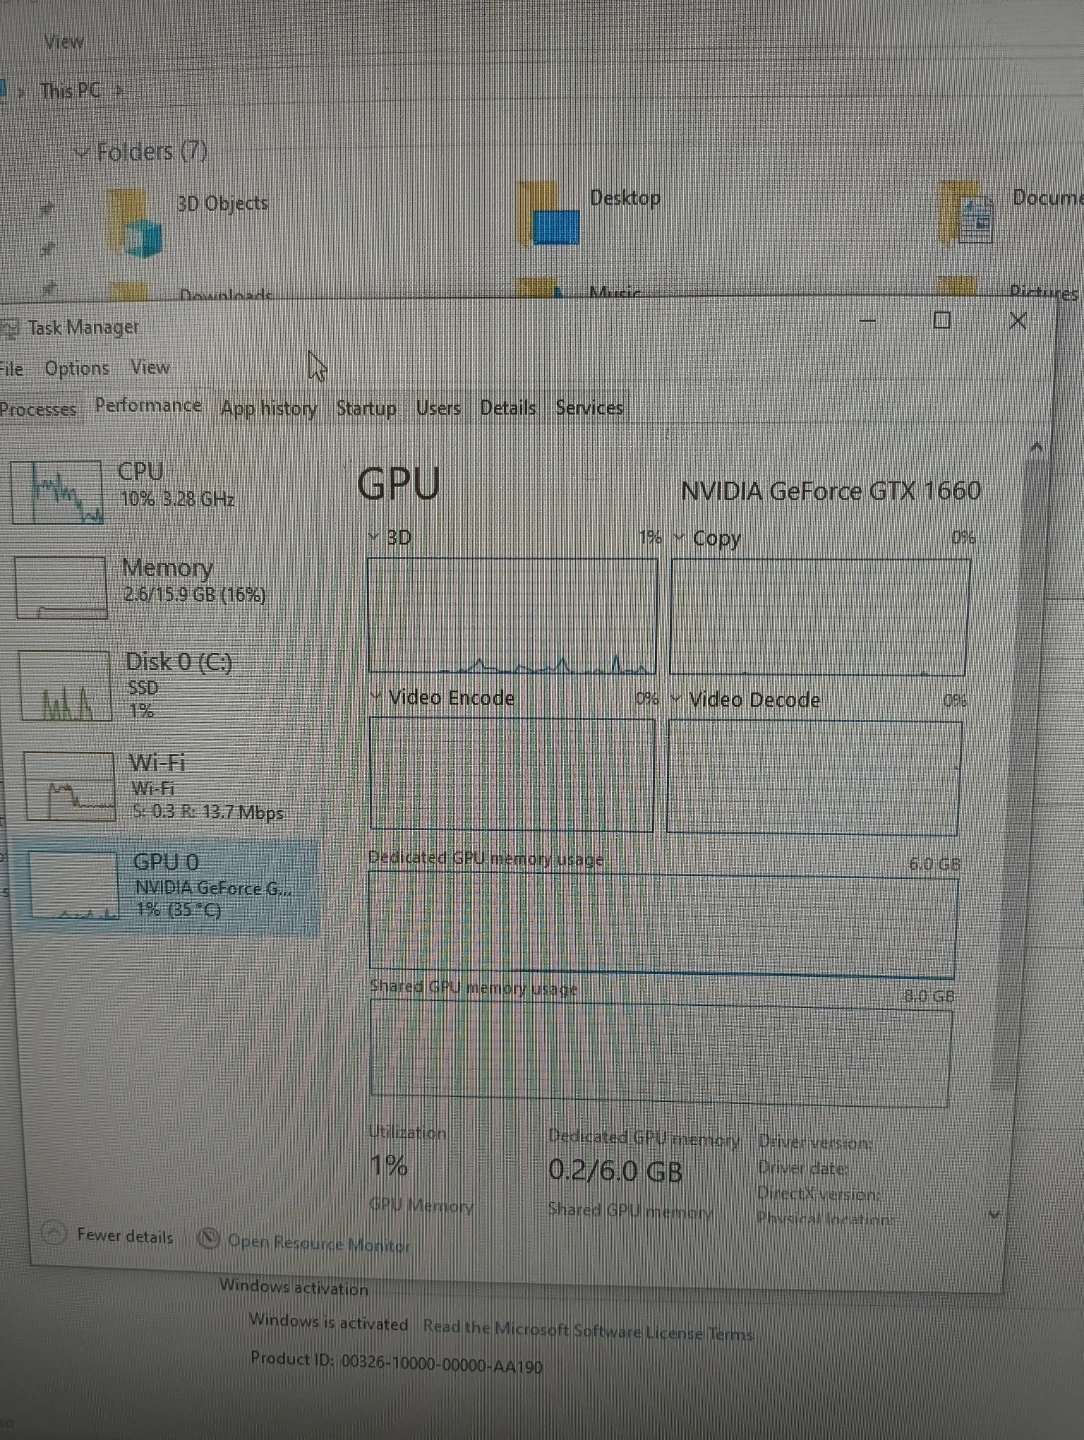Click the scroll down arrow in GPU pane

tap(995, 1214)
